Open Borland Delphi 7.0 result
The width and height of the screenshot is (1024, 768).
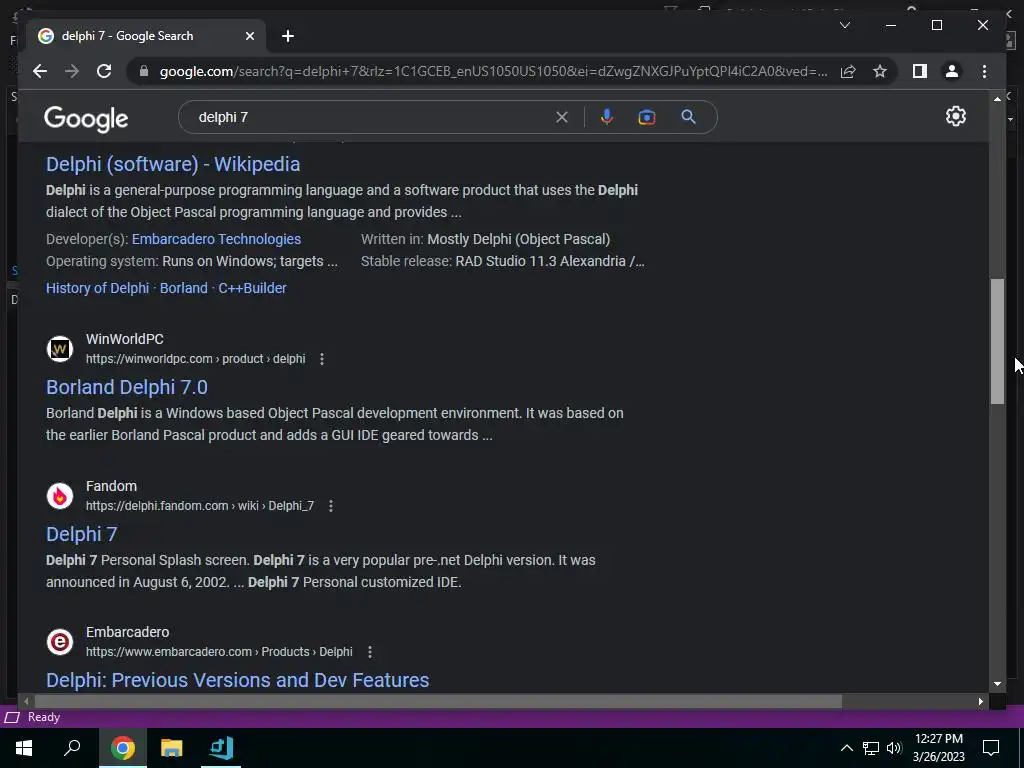[127, 387]
